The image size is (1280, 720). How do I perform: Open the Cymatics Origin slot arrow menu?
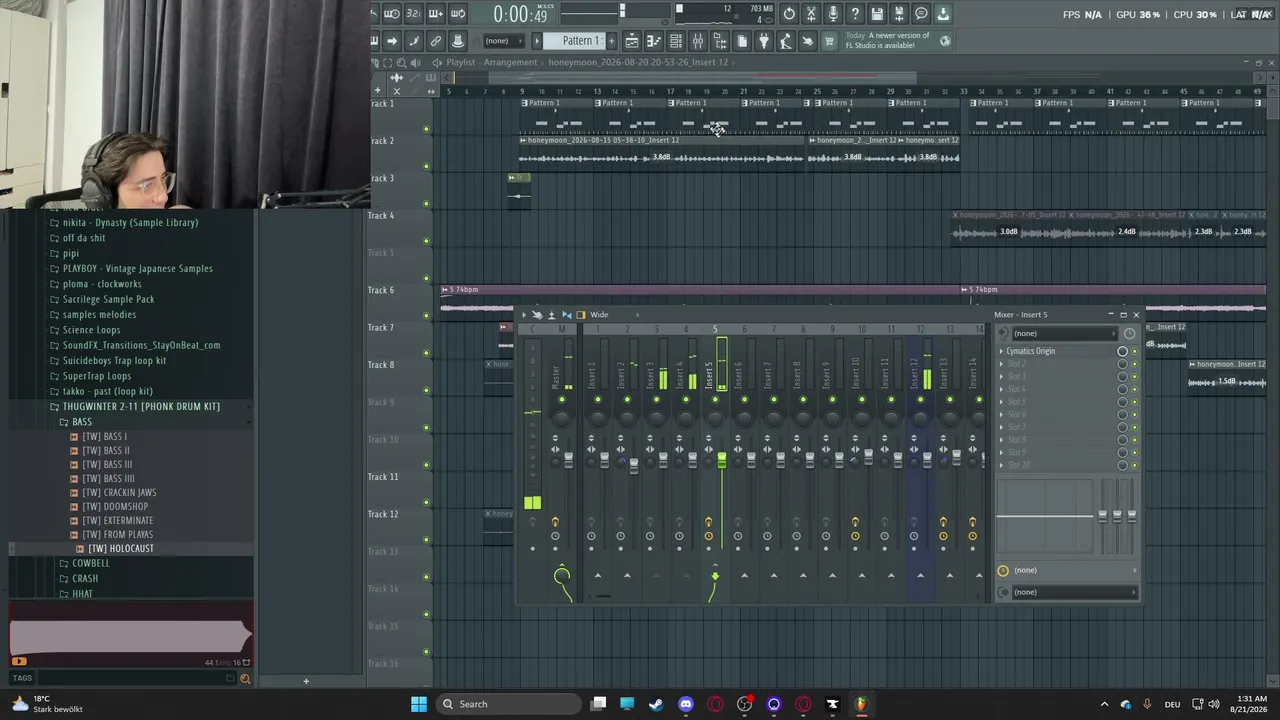[x=1001, y=351]
